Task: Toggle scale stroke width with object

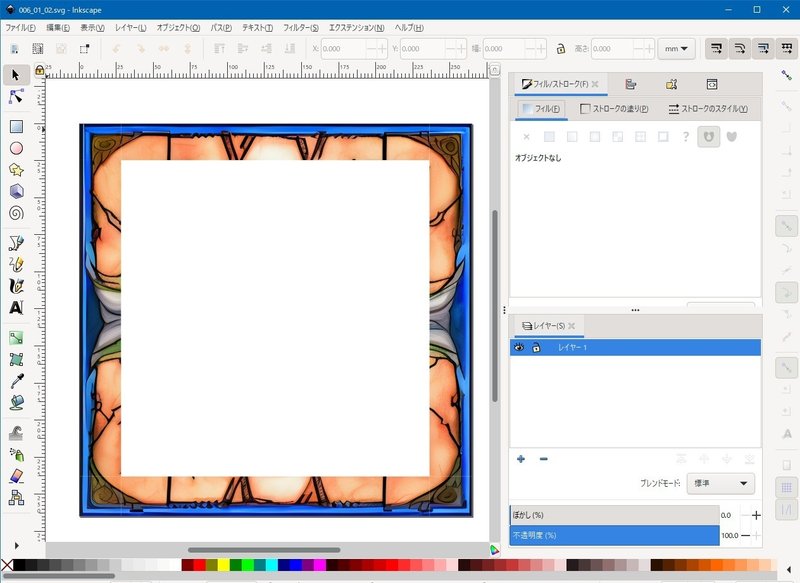Action: [716, 49]
